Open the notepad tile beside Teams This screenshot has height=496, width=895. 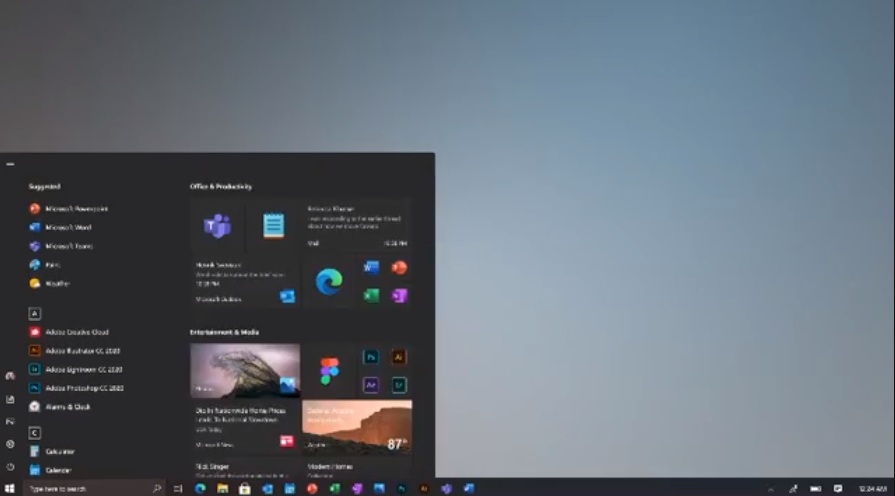coord(273,226)
